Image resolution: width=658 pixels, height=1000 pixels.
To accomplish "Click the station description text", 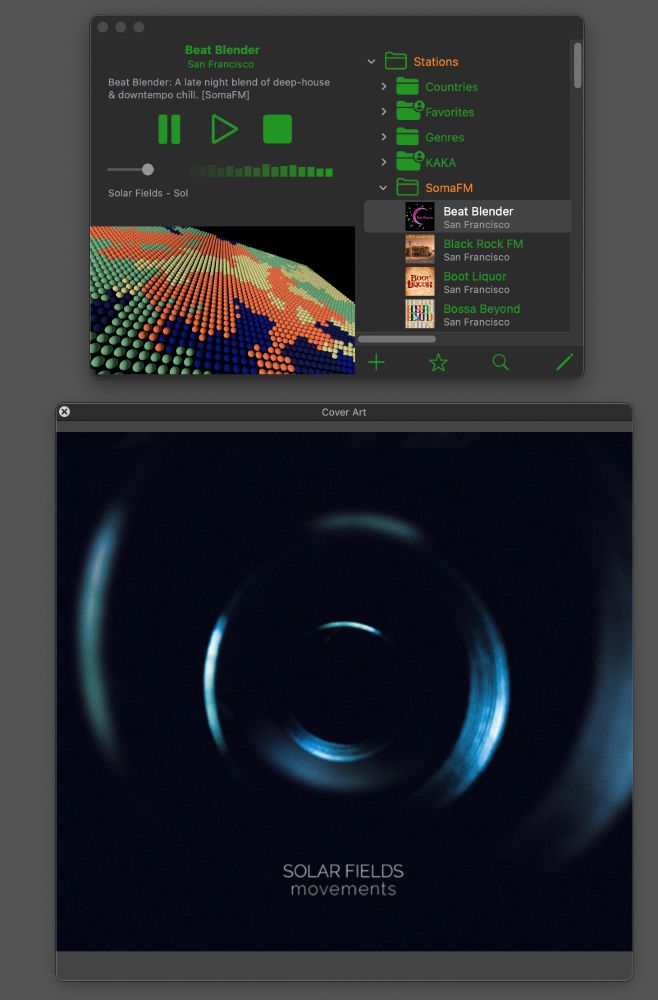I will tap(219, 89).
